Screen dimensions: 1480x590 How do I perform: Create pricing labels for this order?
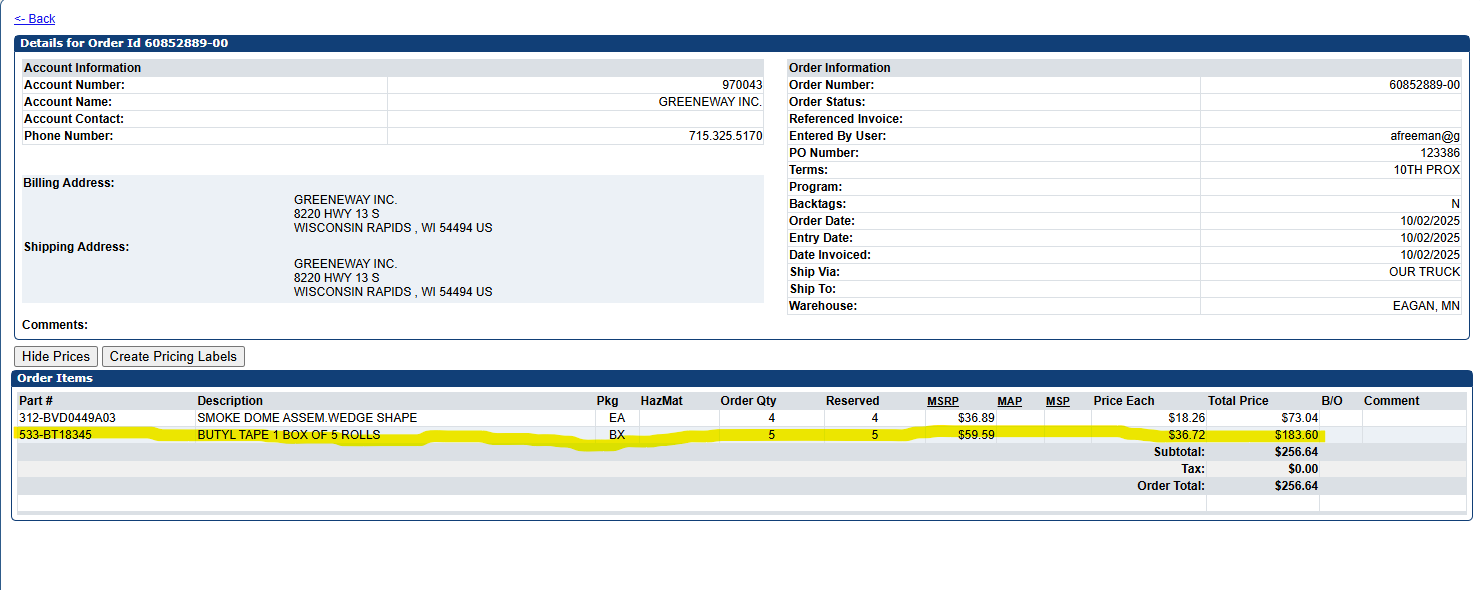(x=173, y=357)
